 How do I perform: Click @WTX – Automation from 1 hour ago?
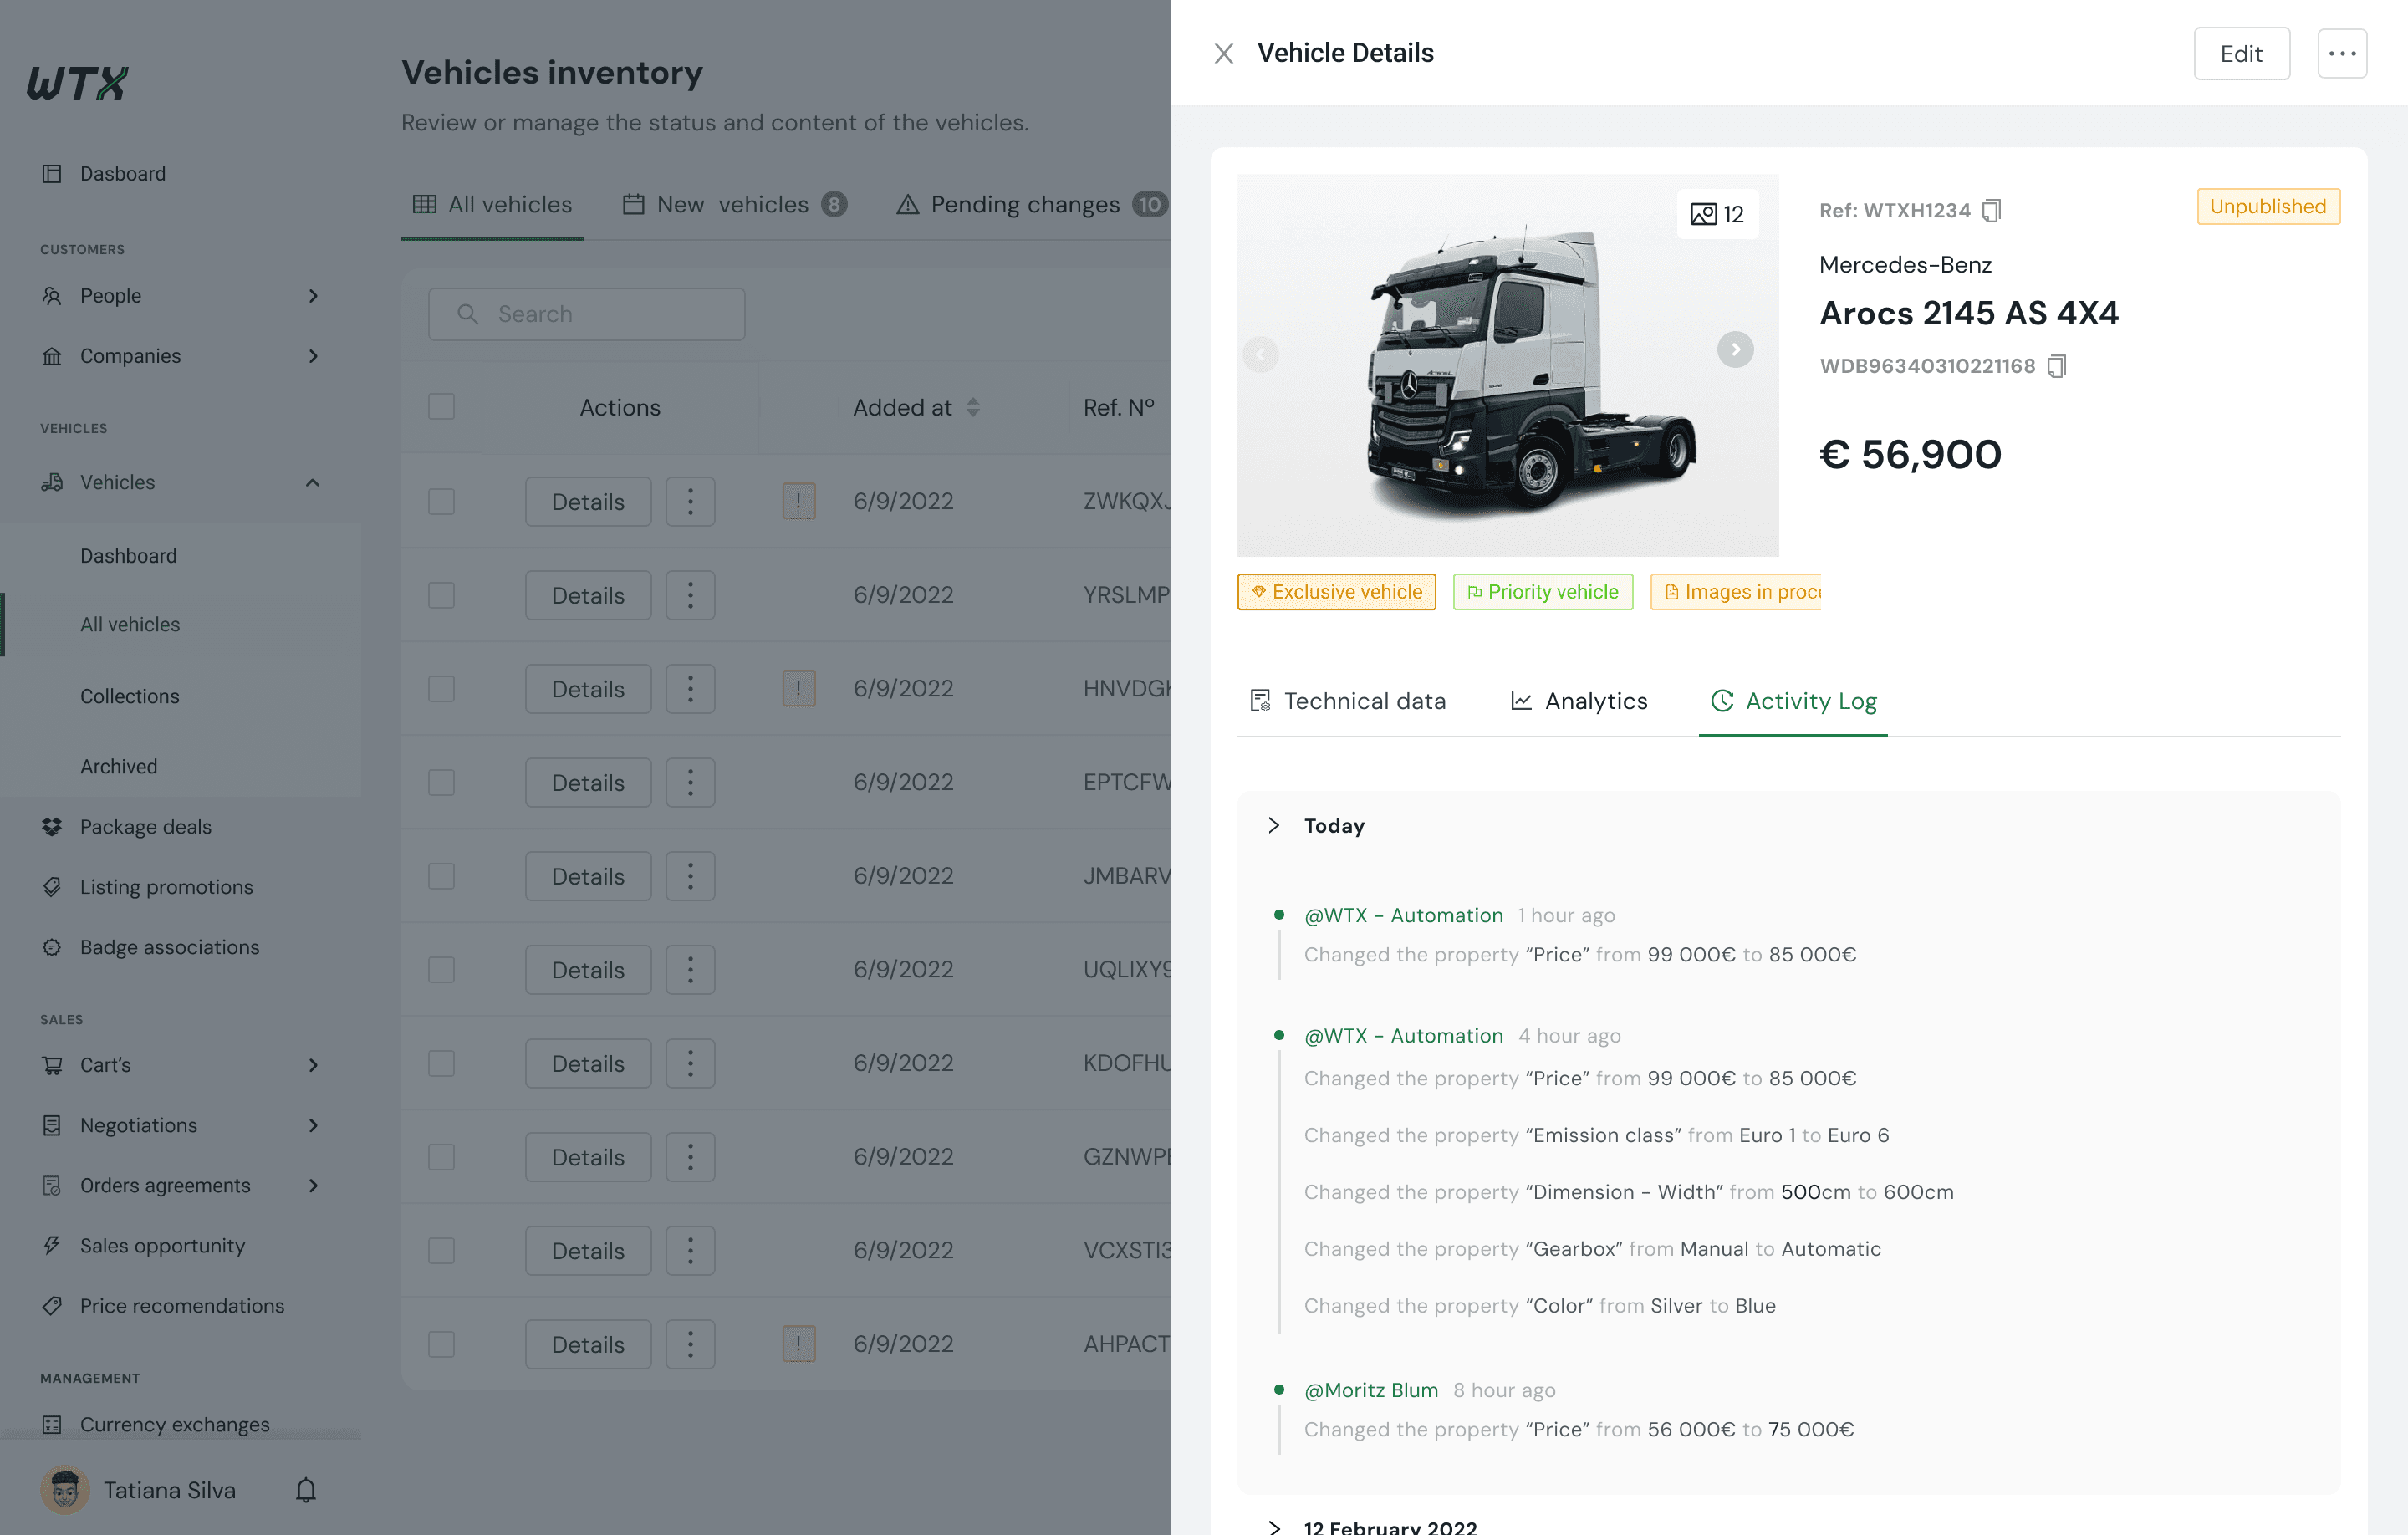pos(1403,915)
